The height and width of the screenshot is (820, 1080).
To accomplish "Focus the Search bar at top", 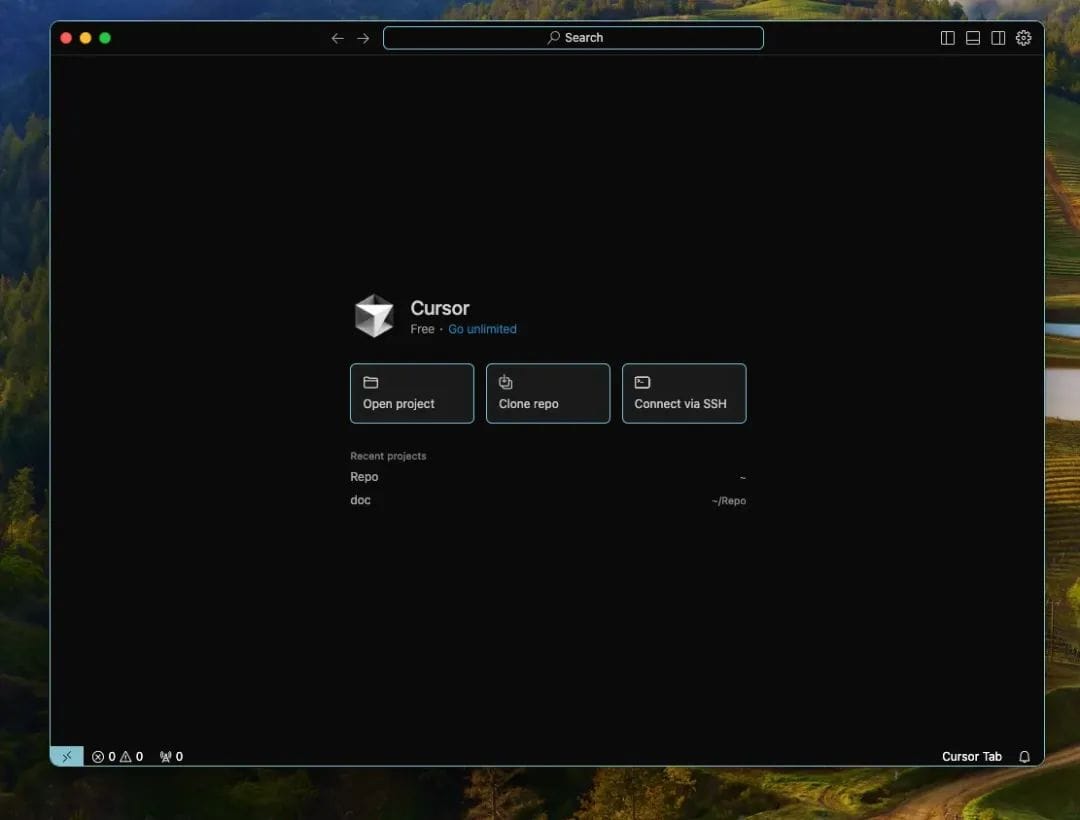I will (x=573, y=38).
